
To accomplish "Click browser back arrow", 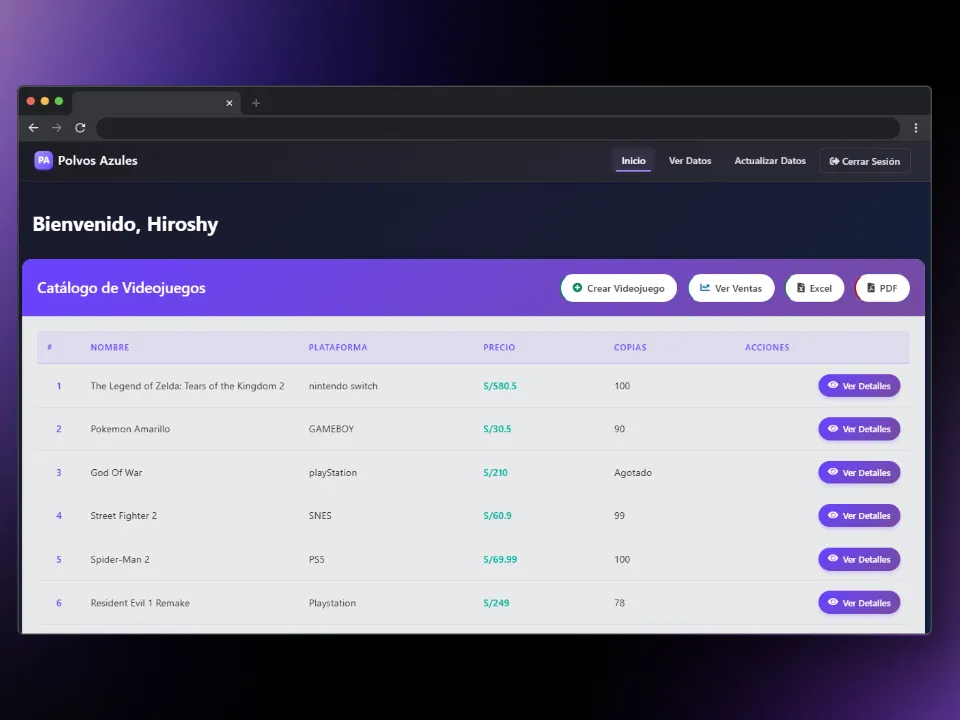I will pyautogui.click(x=33, y=128).
